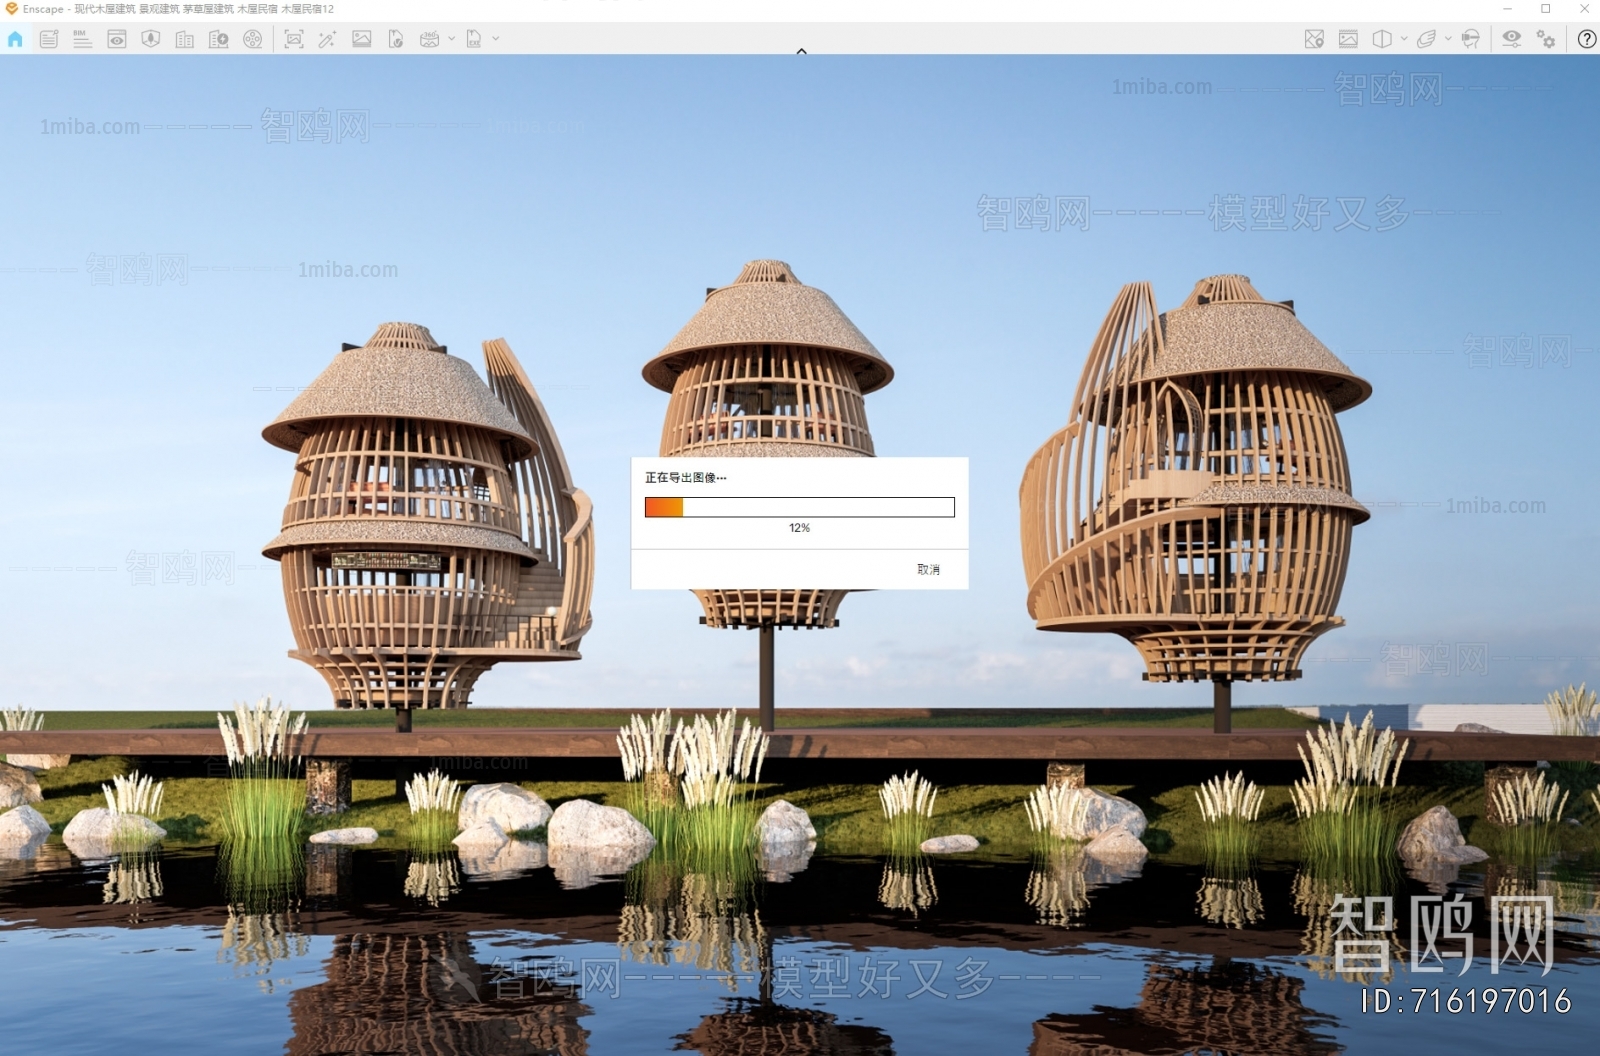The height and width of the screenshot is (1056, 1600).
Task: Open the Visual Settings eye-slider icon
Action: (x=1511, y=39)
